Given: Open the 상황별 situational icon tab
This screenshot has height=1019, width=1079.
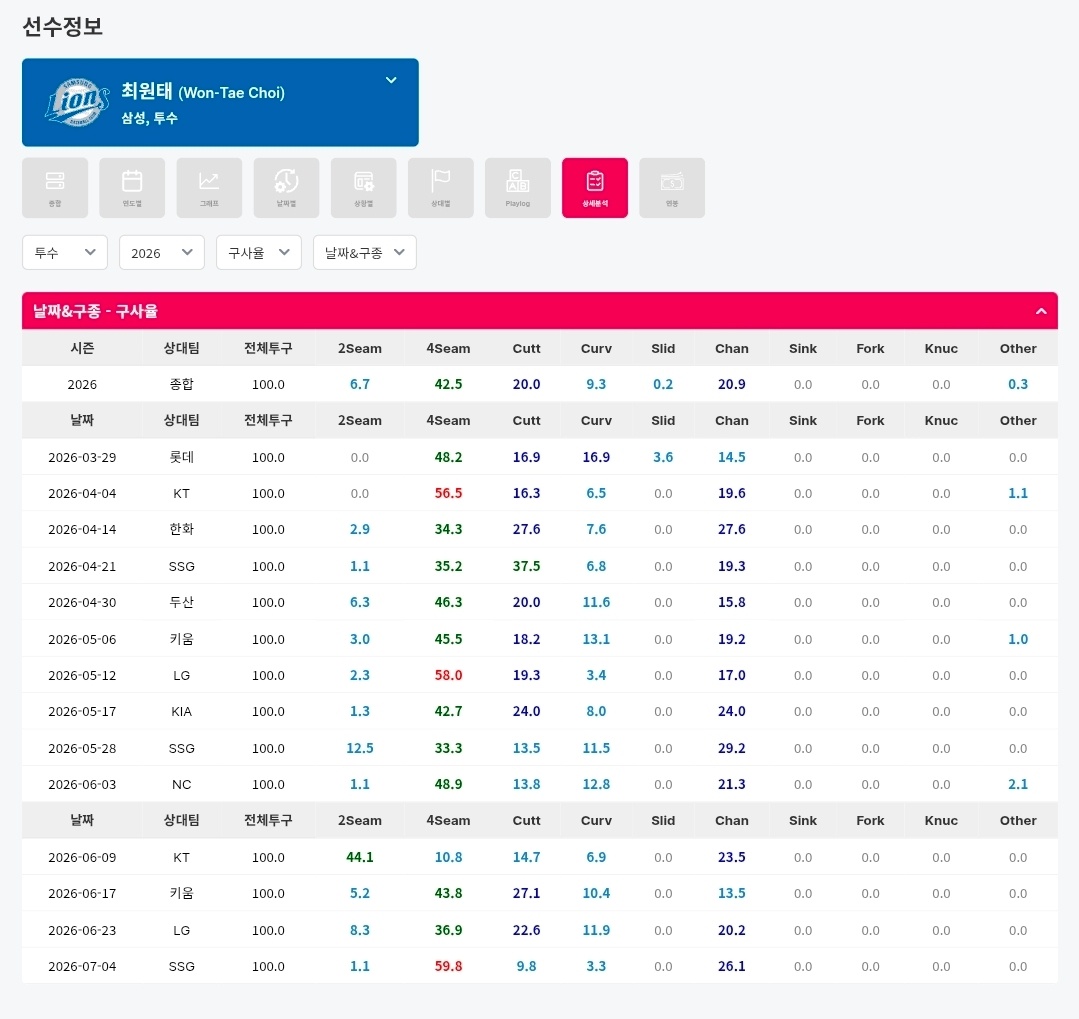Looking at the screenshot, I should (363, 188).
